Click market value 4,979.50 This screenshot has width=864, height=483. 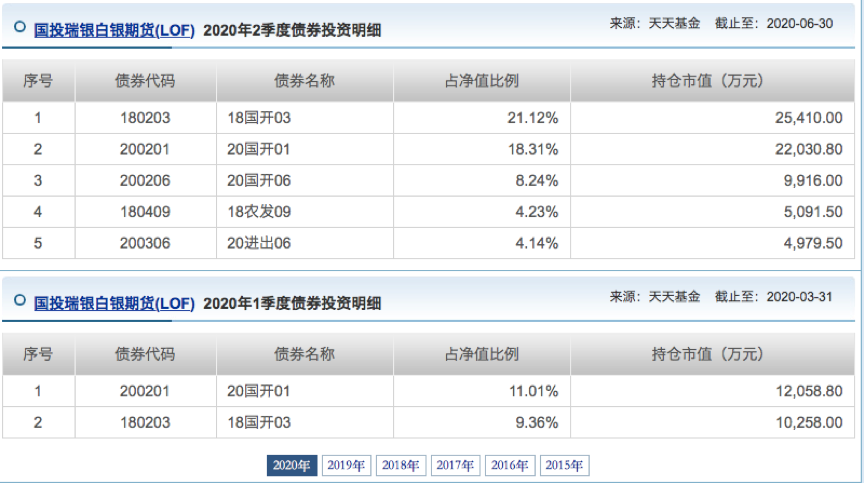[x=813, y=243]
